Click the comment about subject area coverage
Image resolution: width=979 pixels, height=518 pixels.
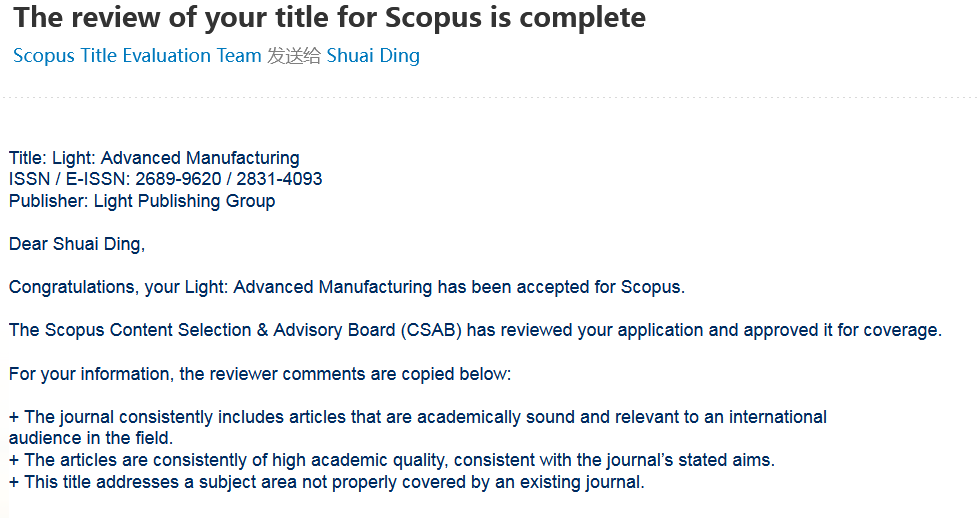tap(327, 482)
